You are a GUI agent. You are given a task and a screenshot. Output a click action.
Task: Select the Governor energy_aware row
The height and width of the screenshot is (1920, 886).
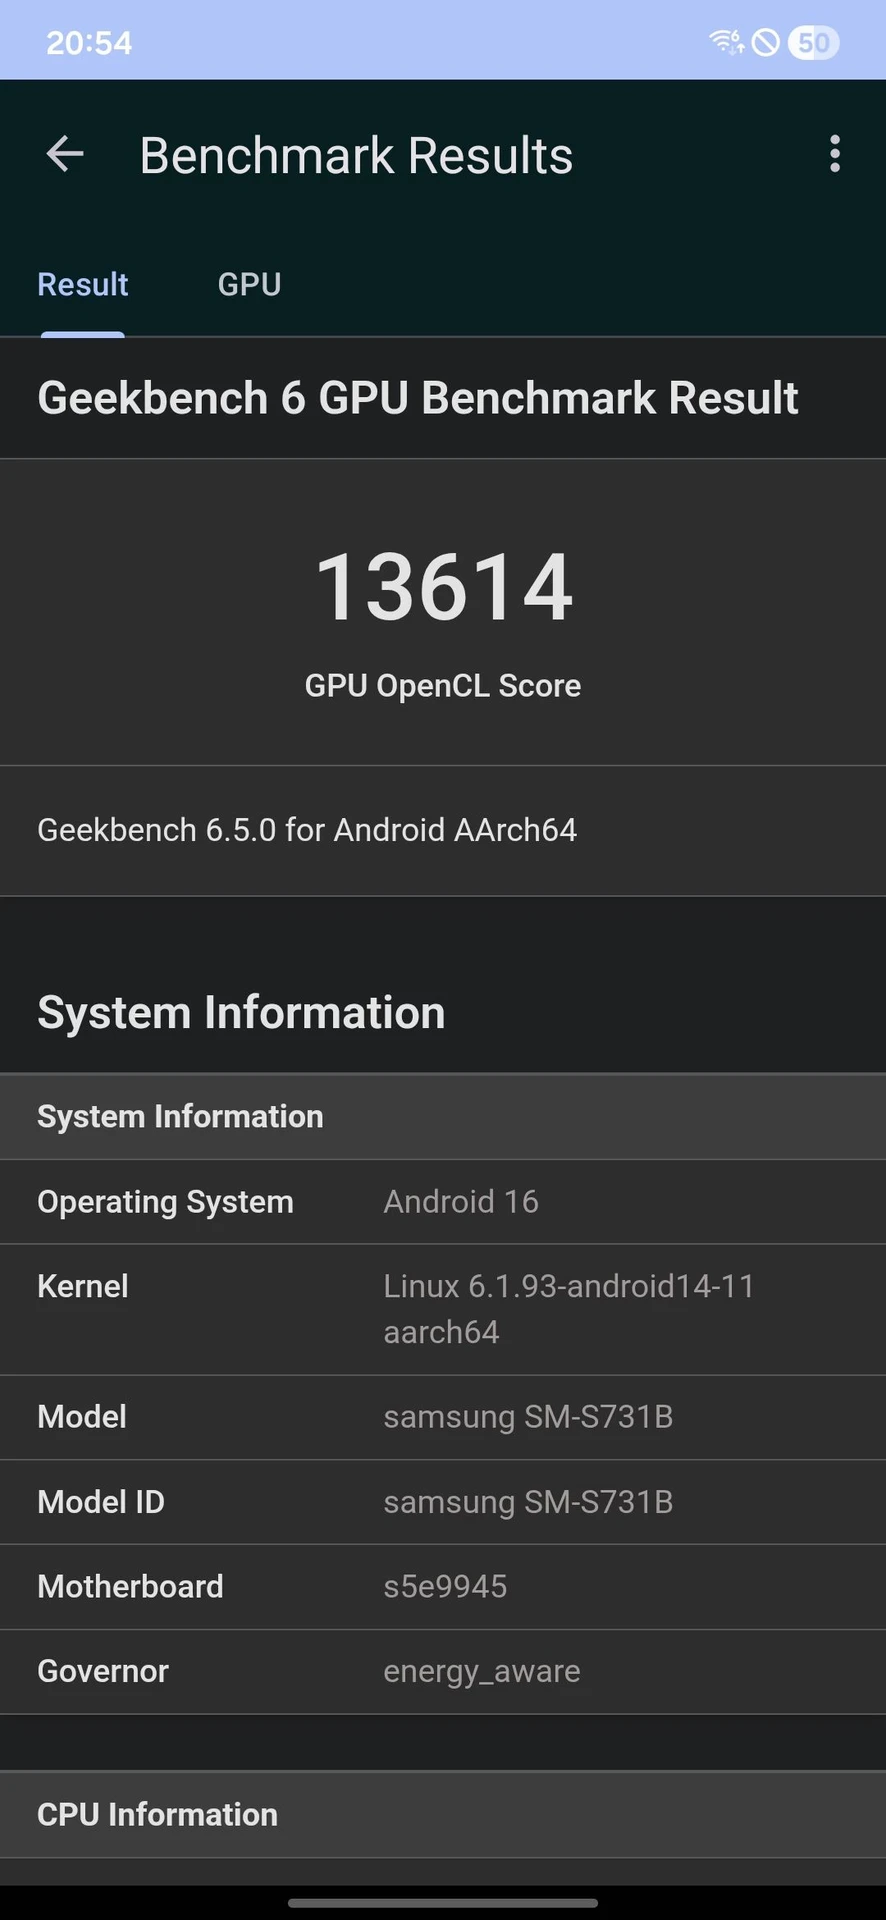click(443, 1673)
